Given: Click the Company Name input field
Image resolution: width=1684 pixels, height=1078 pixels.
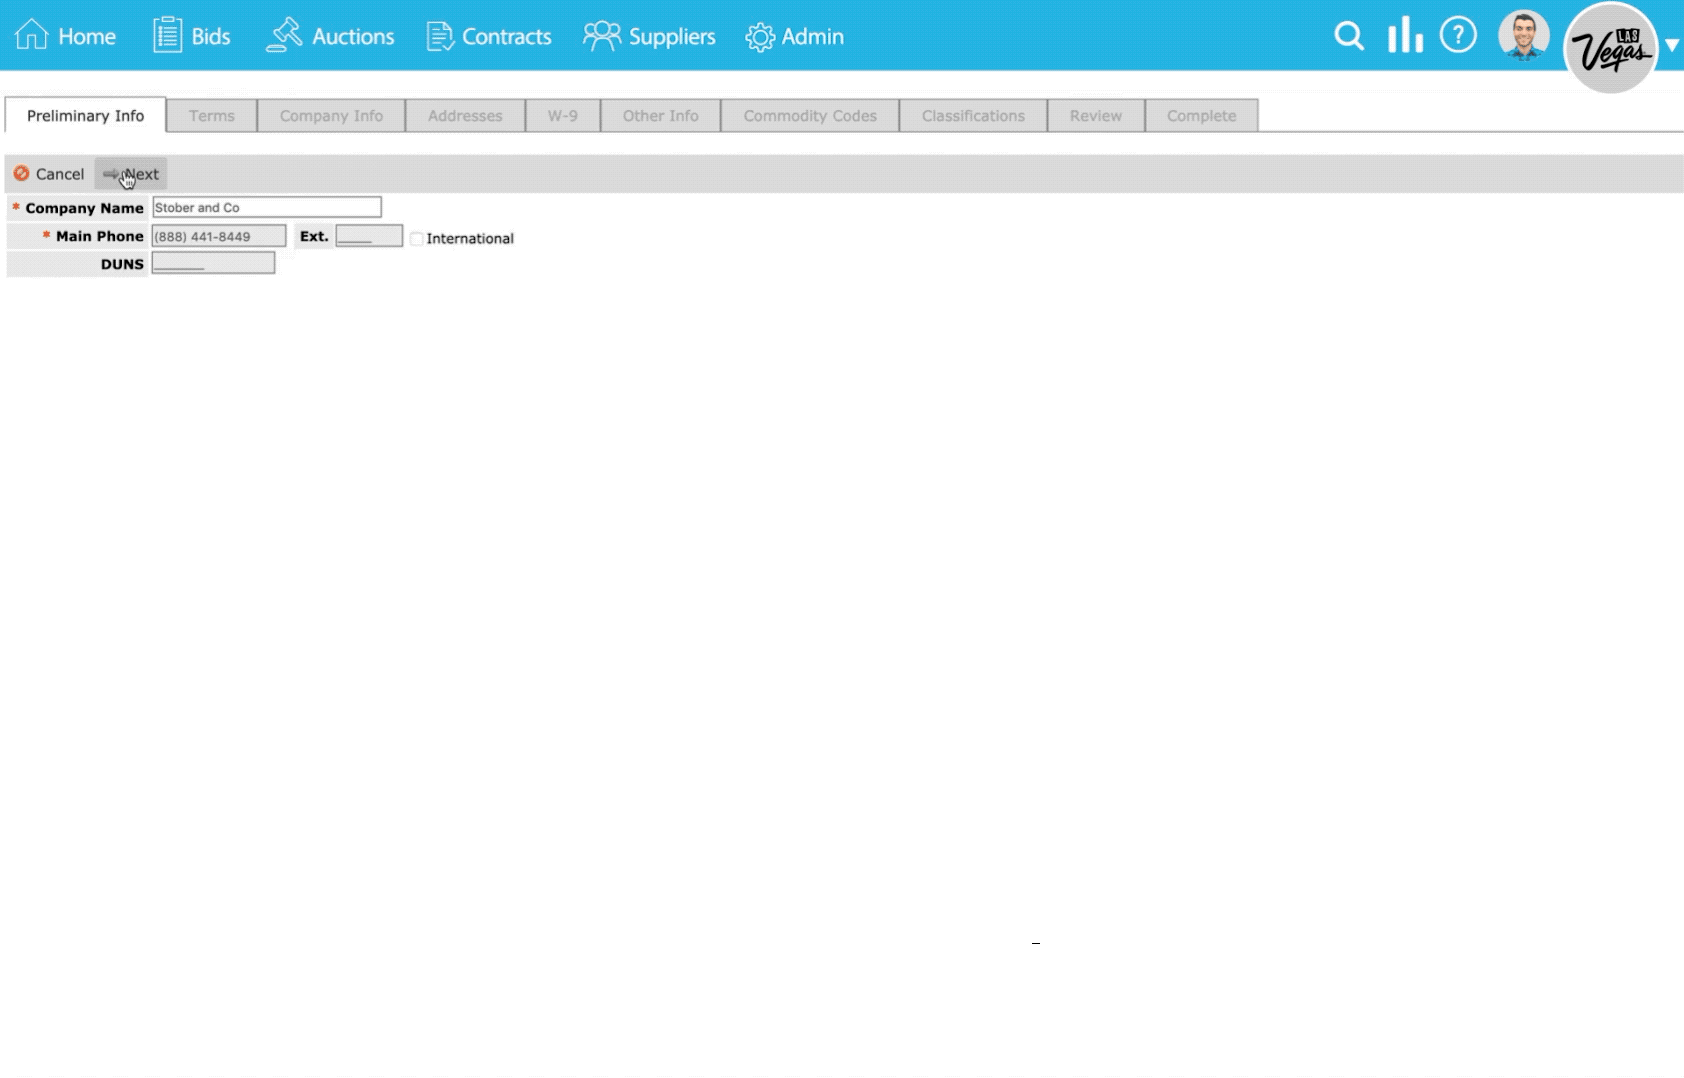Looking at the screenshot, I should click(x=266, y=207).
